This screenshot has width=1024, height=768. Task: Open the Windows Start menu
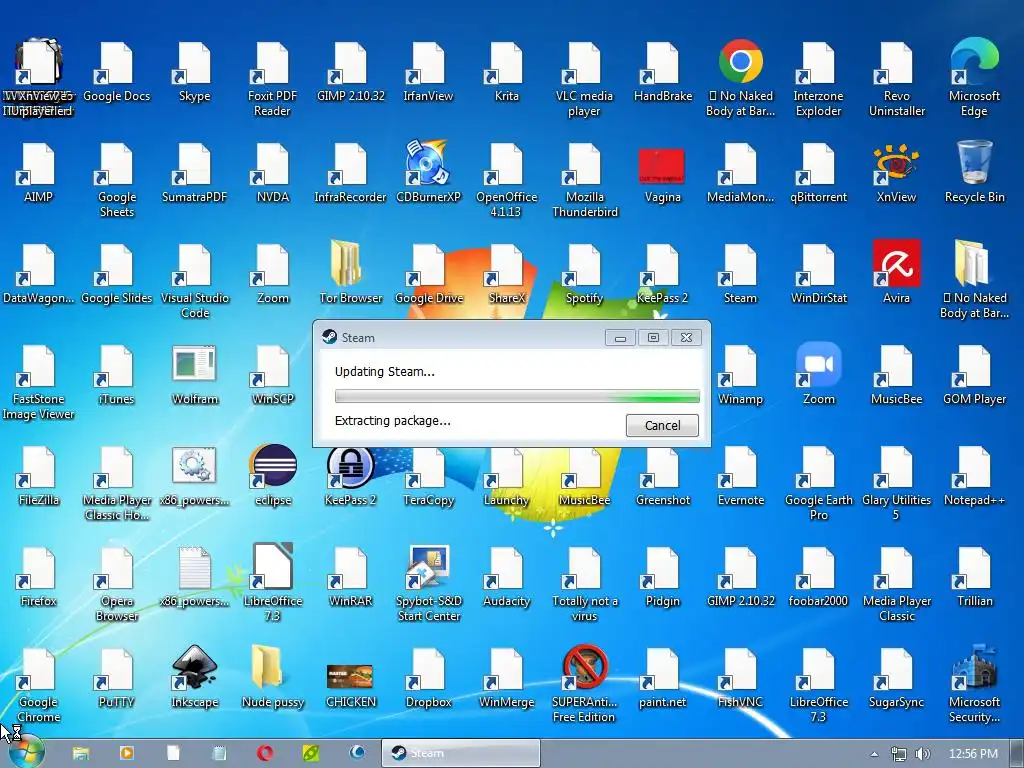(x=25, y=753)
